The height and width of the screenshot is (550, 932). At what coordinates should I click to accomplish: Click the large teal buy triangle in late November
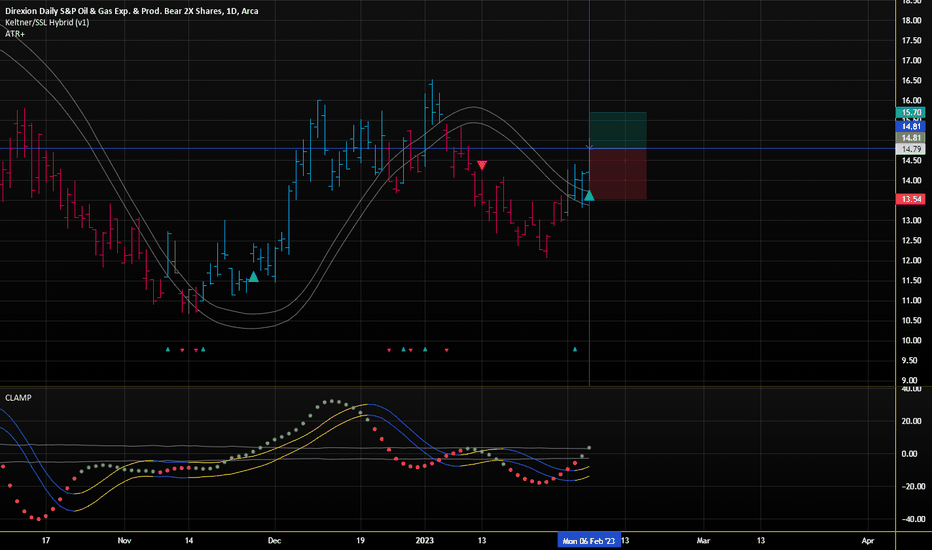254,276
